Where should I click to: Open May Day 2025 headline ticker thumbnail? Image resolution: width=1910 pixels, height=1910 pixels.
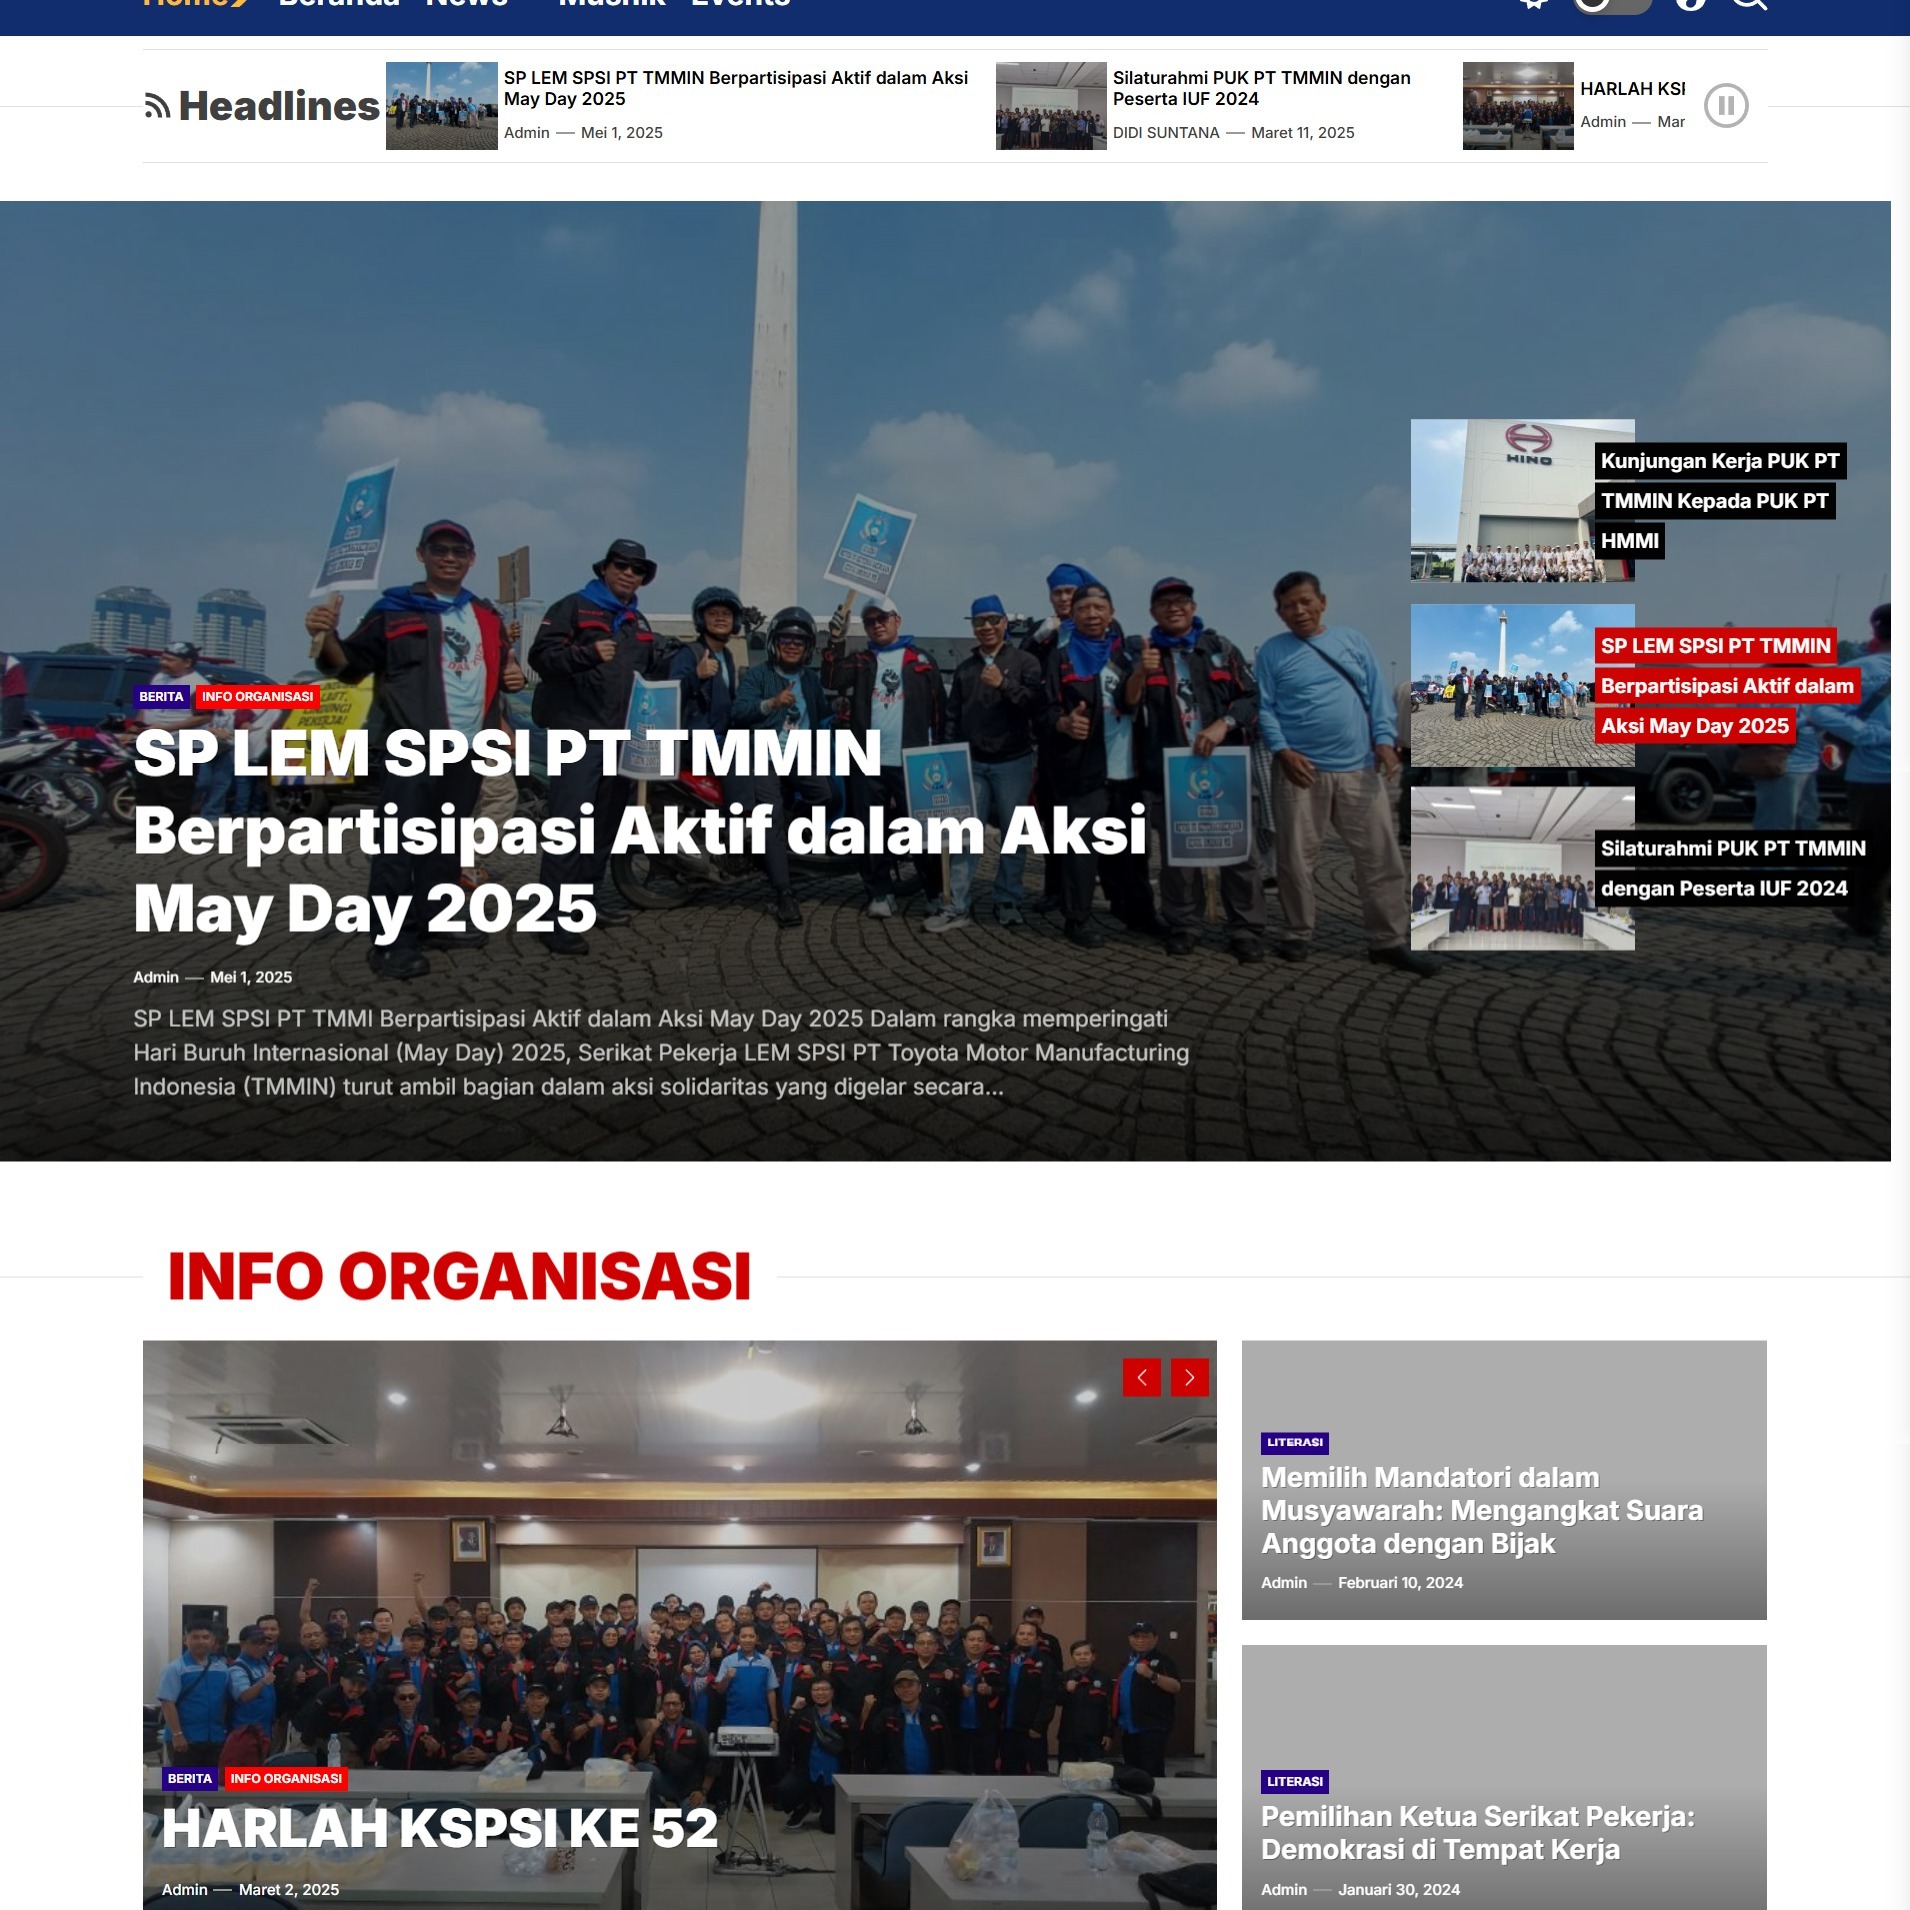click(441, 106)
